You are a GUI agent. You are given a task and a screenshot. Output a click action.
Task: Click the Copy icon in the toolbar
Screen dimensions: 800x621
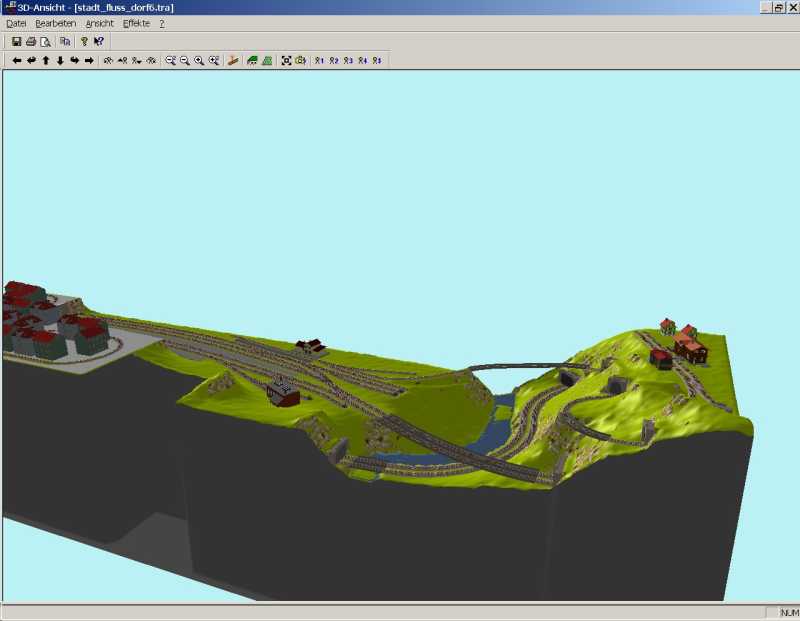pyautogui.click(x=65, y=42)
